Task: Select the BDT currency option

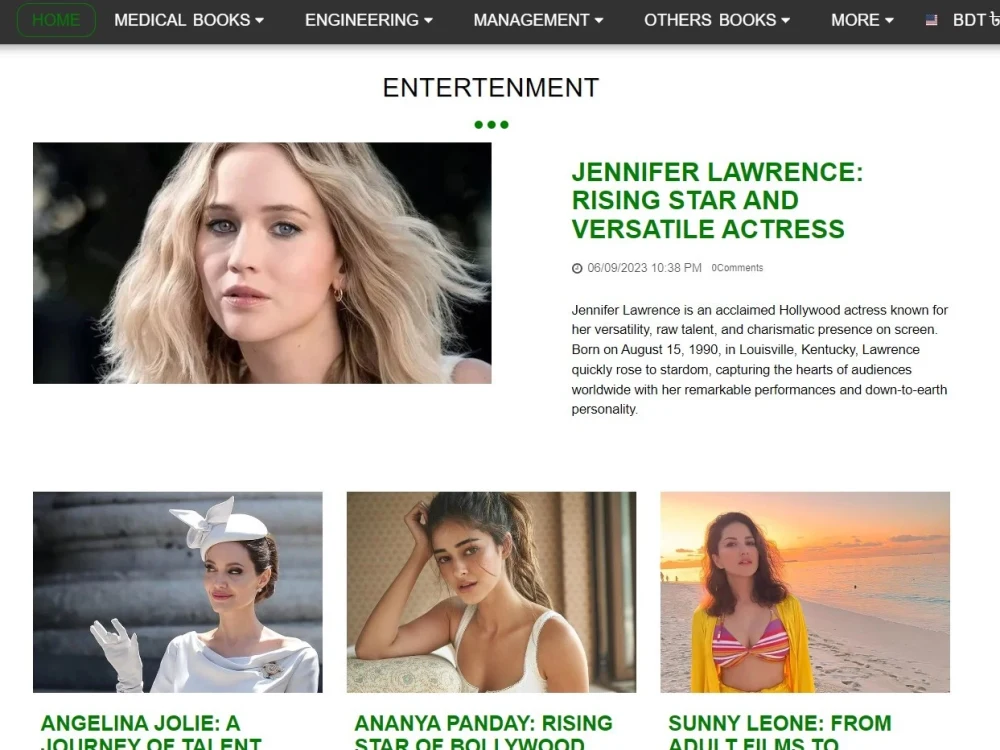Action: pos(976,20)
